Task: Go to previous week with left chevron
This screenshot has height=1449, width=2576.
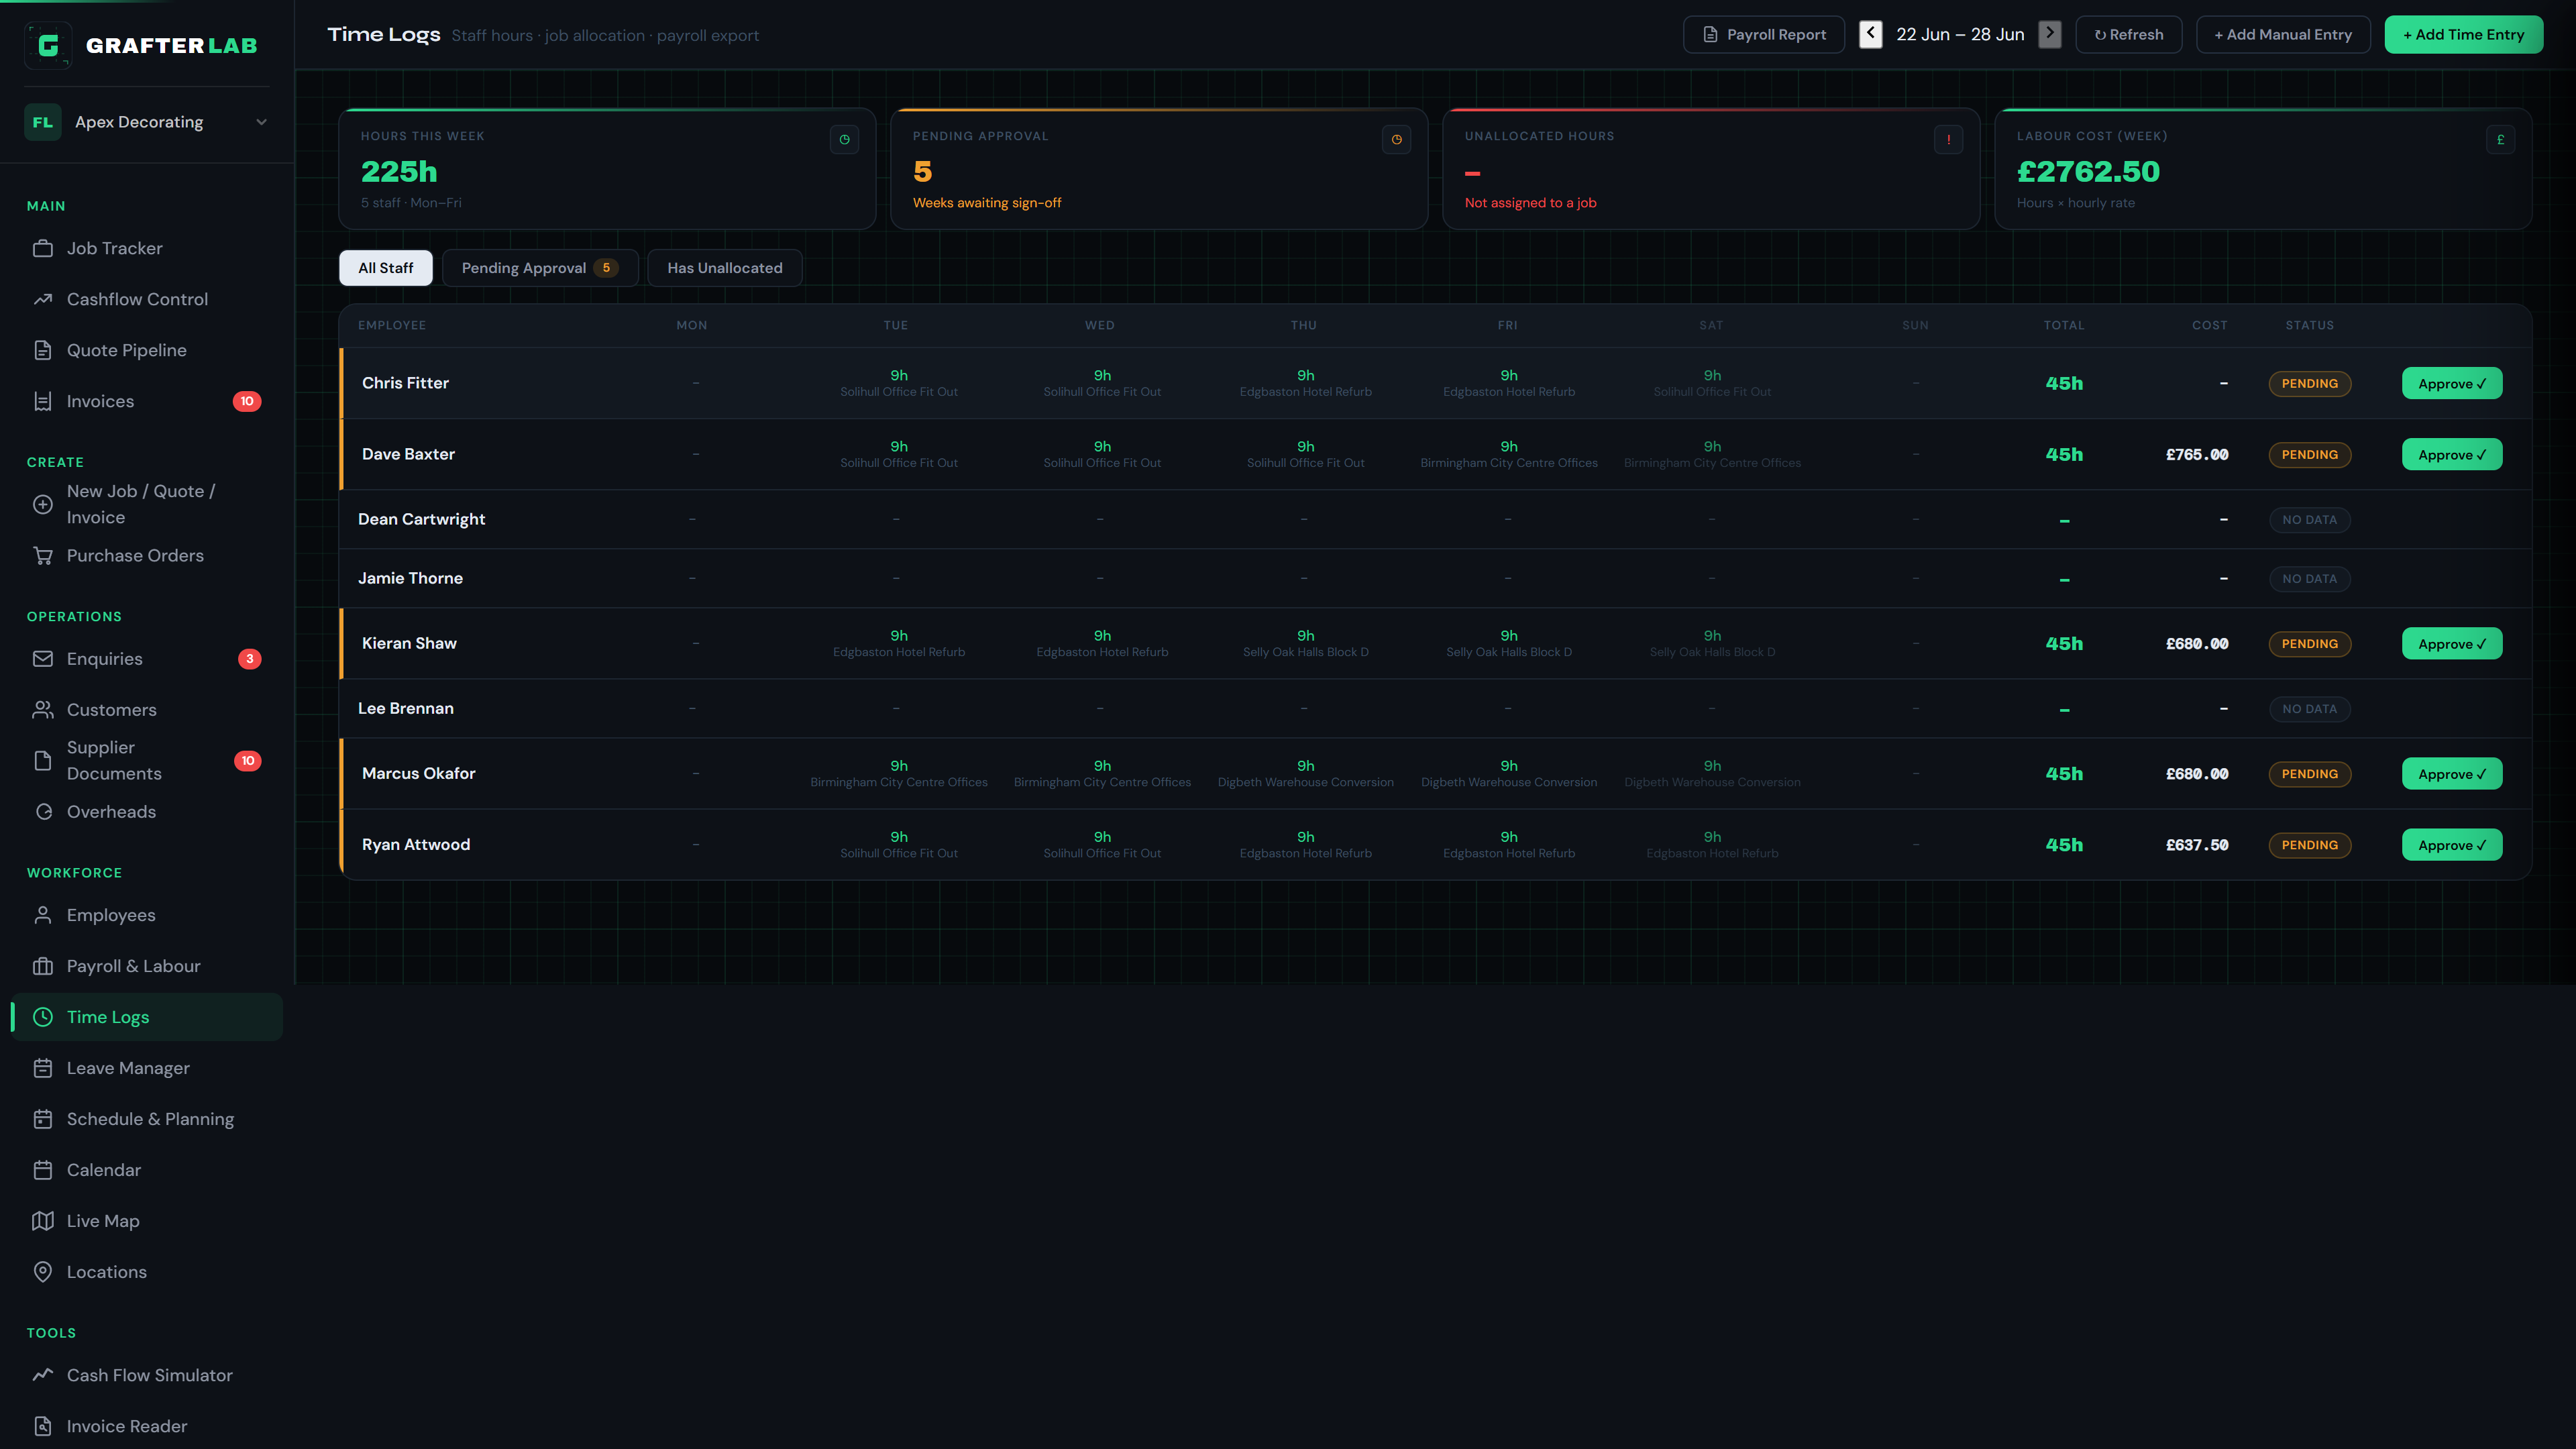Action: pyautogui.click(x=1871, y=34)
